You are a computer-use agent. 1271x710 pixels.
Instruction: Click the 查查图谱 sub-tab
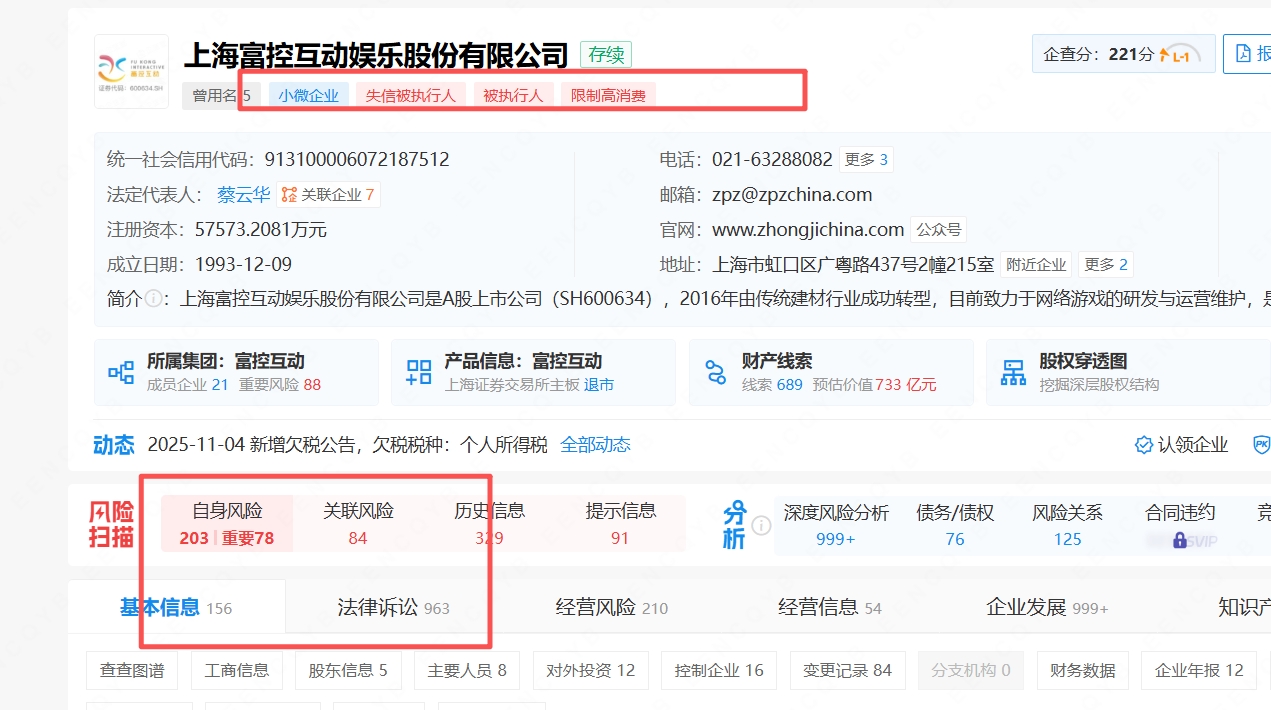[x=132, y=671]
